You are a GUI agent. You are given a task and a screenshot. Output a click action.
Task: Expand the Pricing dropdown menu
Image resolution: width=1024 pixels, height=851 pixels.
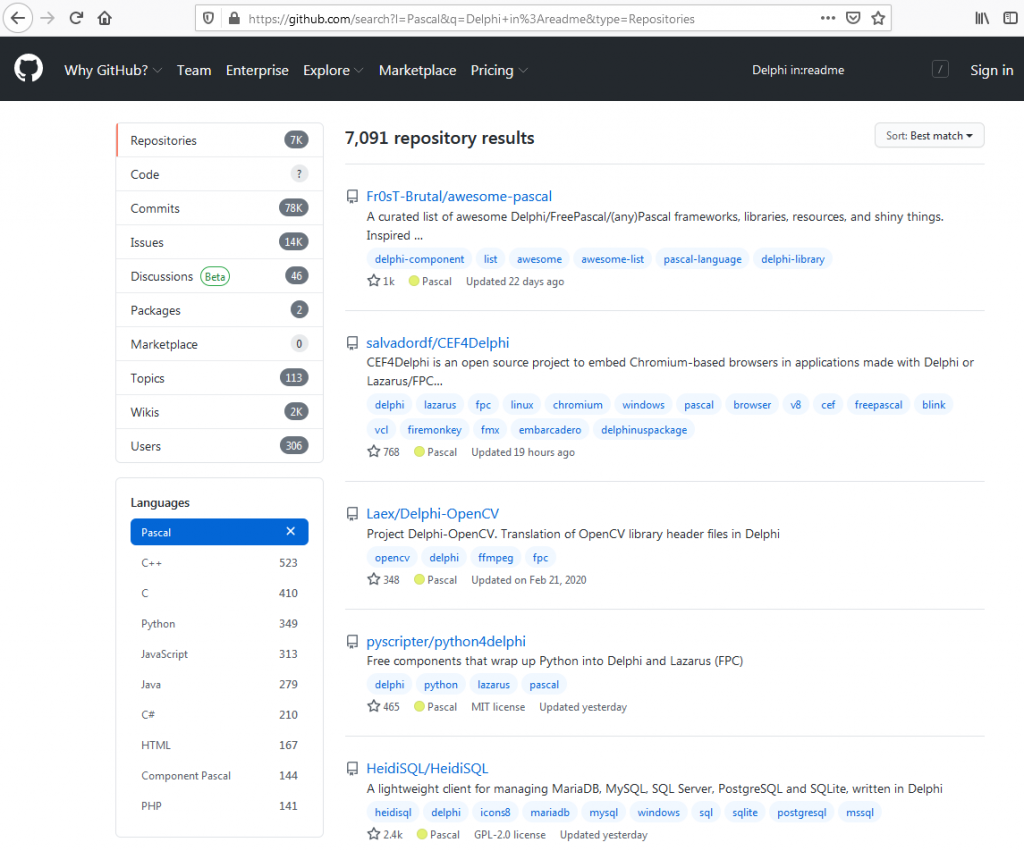pyautogui.click(x=499, y=70)
